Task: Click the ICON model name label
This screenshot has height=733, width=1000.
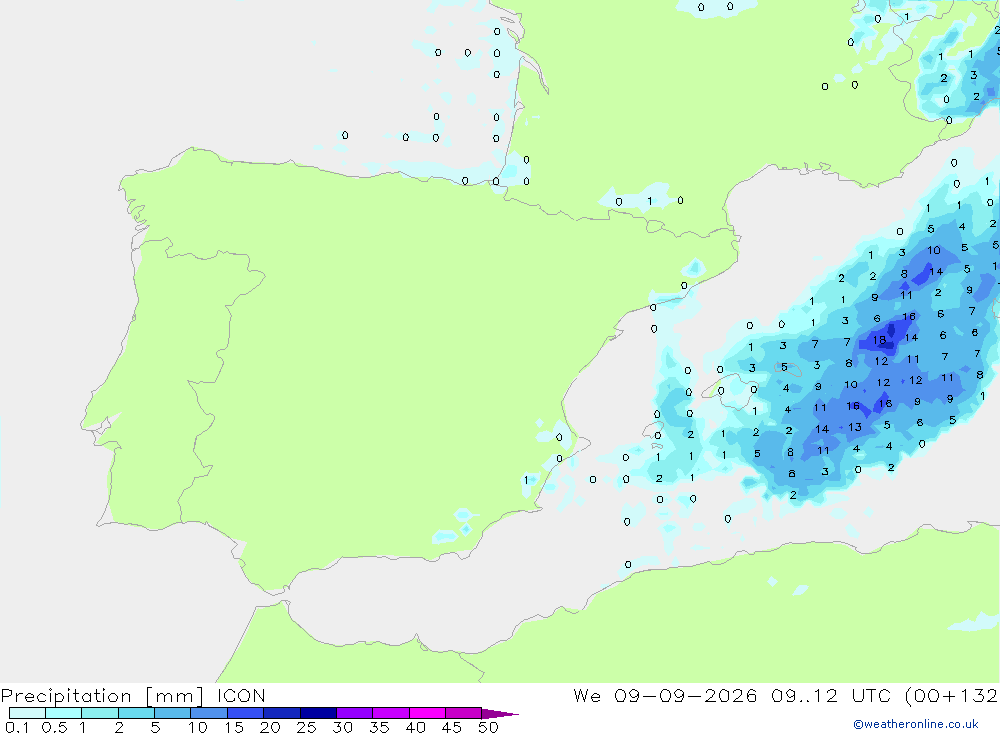Action: tap(241, 696)
